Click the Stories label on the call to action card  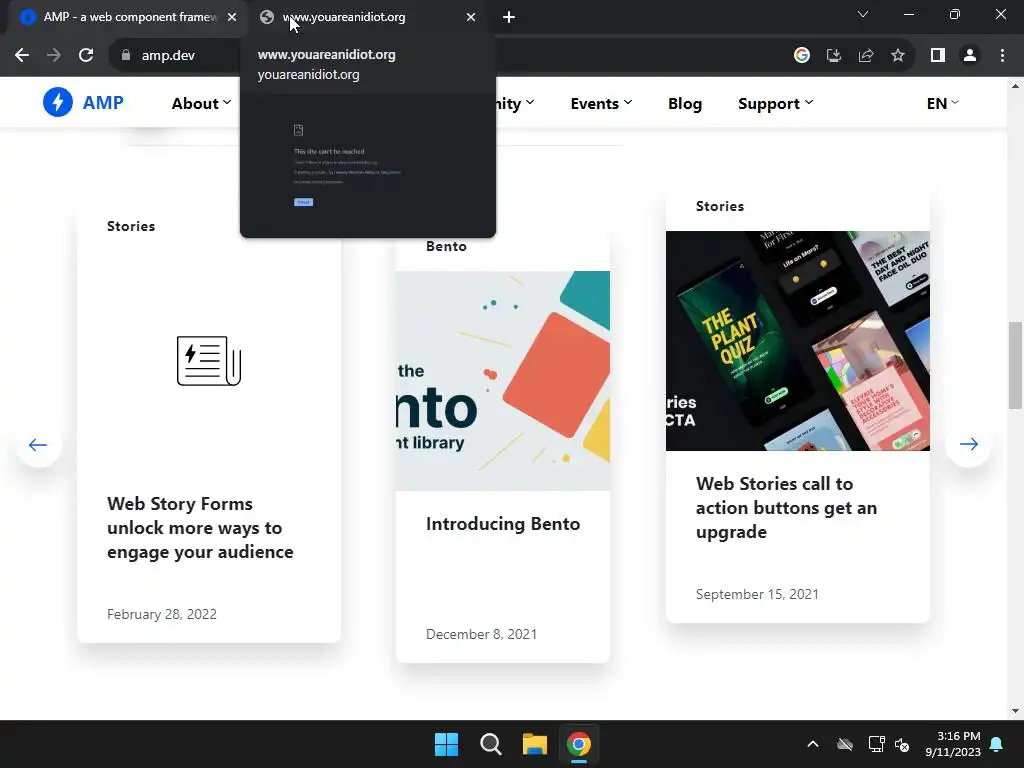[720, 206]
